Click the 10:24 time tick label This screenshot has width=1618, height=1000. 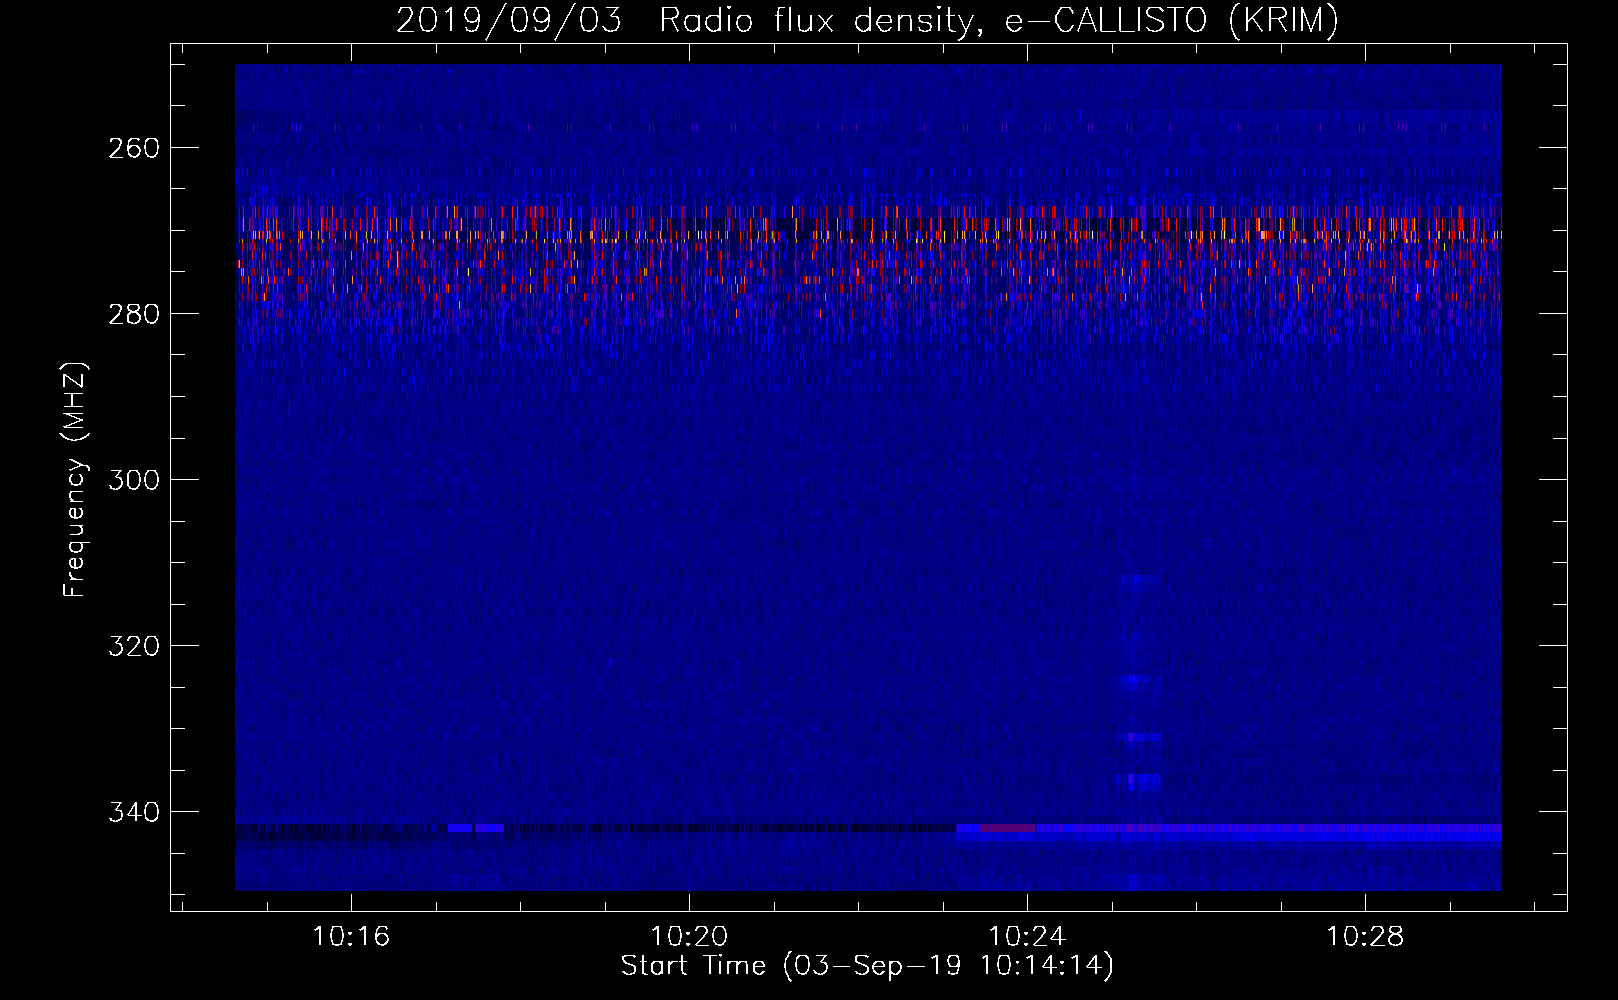coord(1027,937)
